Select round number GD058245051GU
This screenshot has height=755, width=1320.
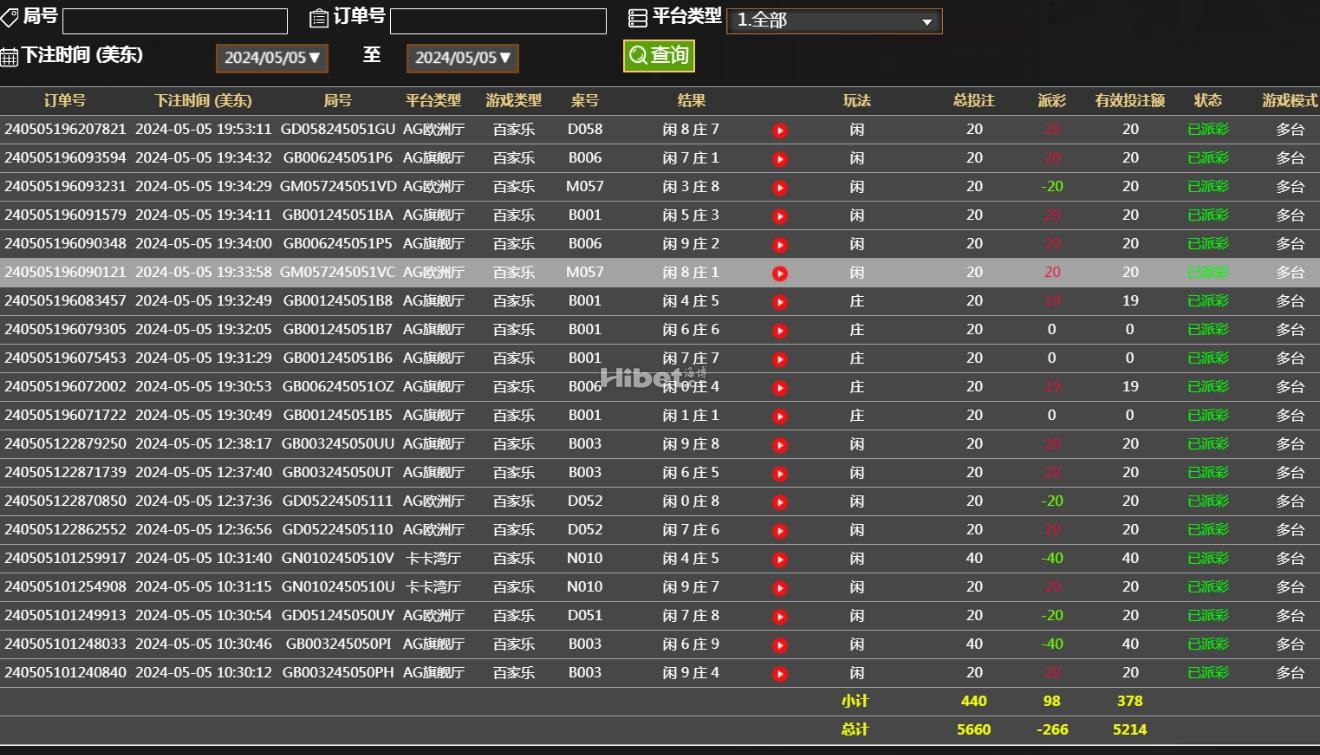click(338, 129)
